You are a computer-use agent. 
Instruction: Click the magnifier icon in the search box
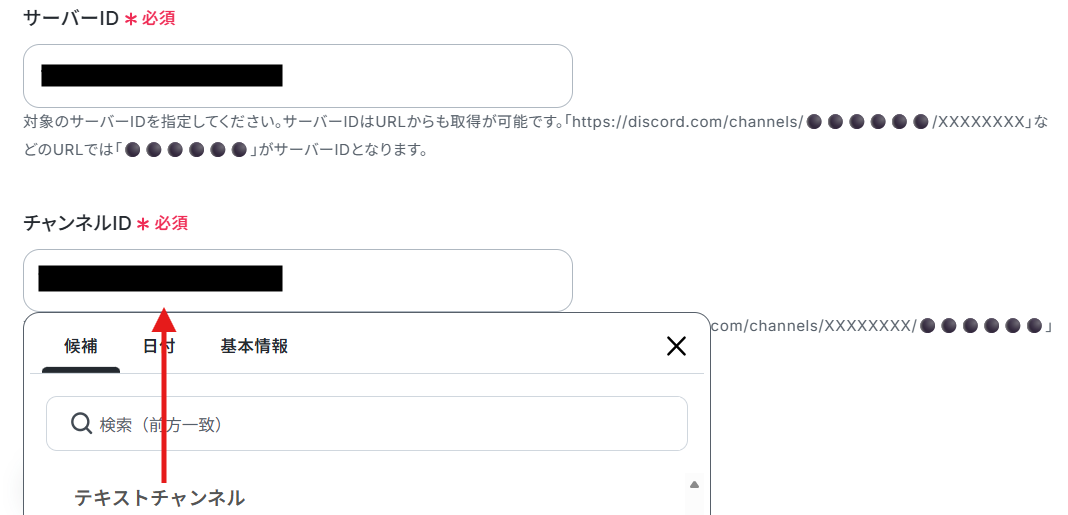pos(81,424)
